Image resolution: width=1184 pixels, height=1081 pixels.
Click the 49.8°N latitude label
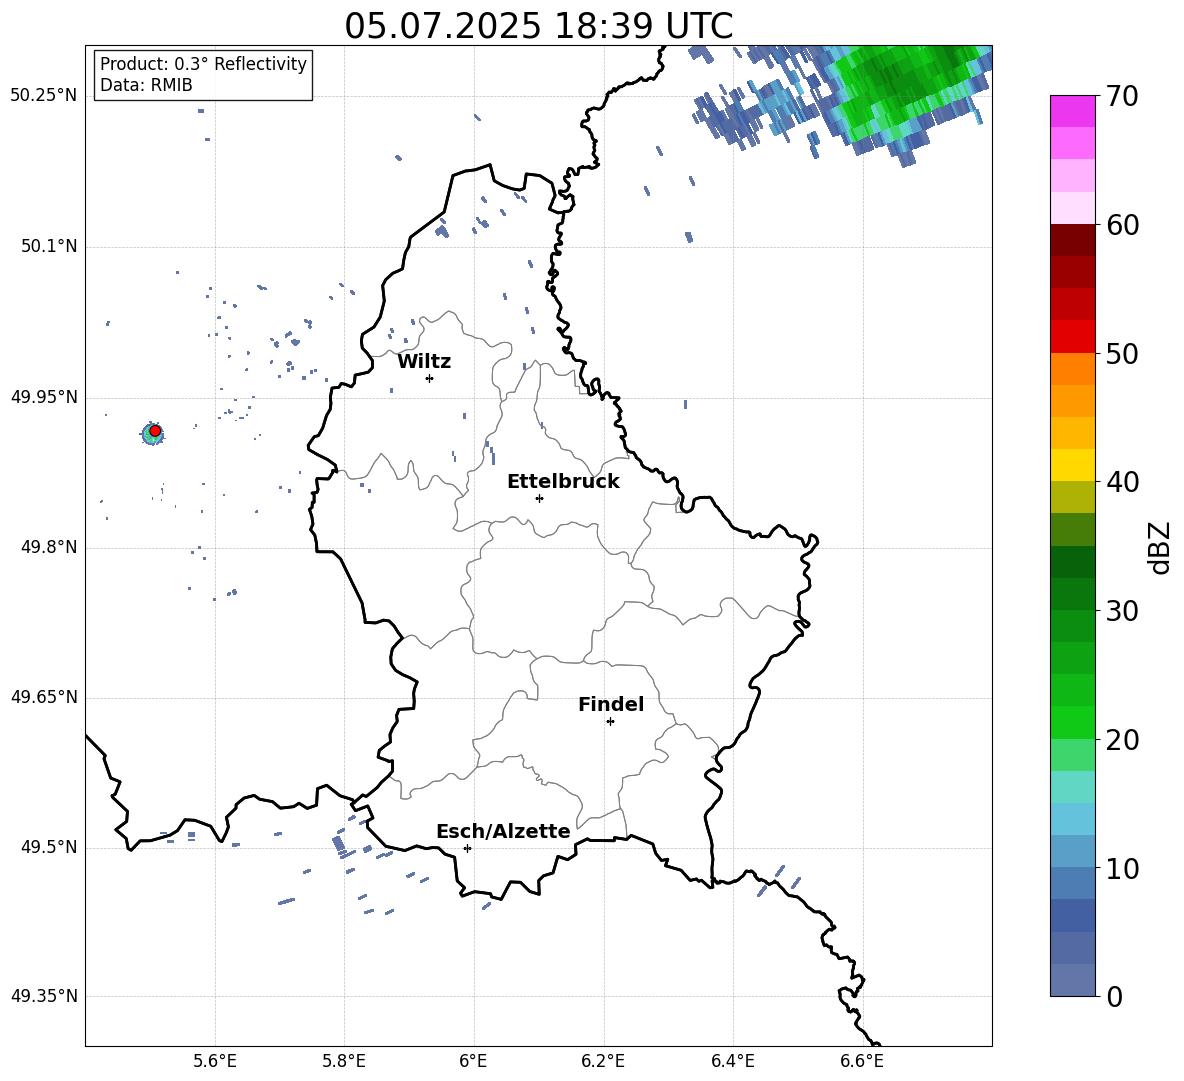[x=48, y=547]
